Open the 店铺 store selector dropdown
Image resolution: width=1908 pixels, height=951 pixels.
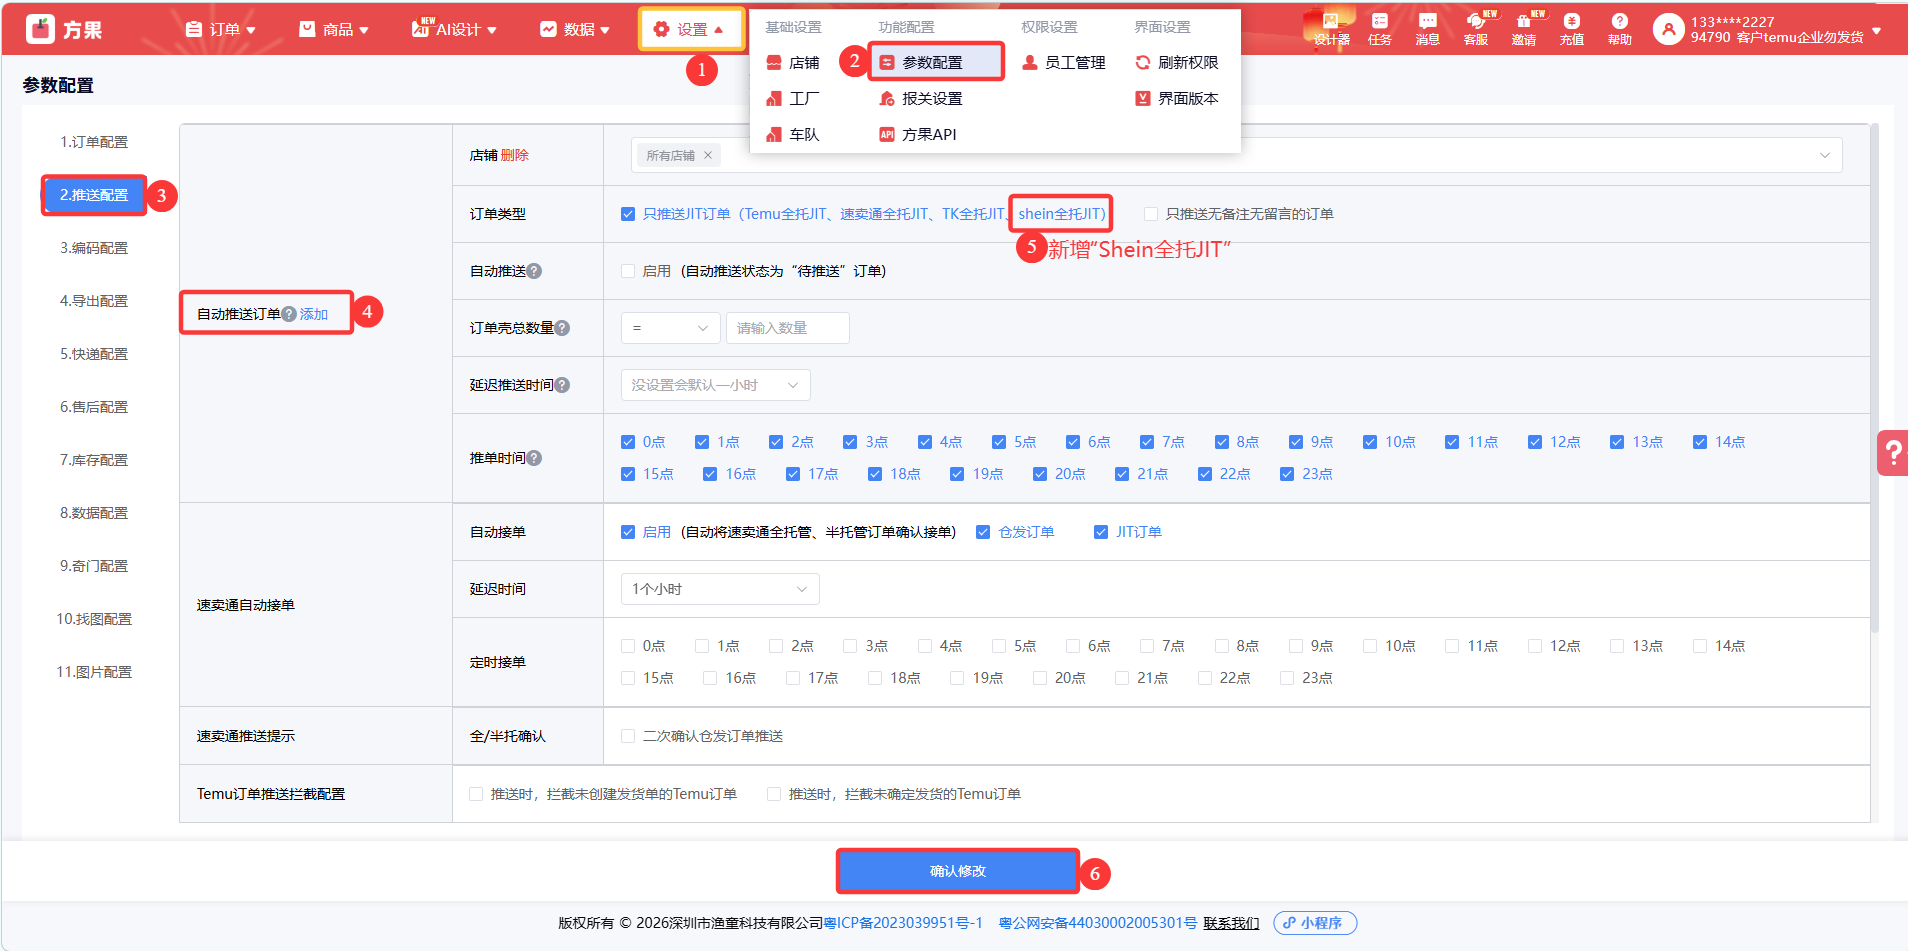coord(1236,155)
